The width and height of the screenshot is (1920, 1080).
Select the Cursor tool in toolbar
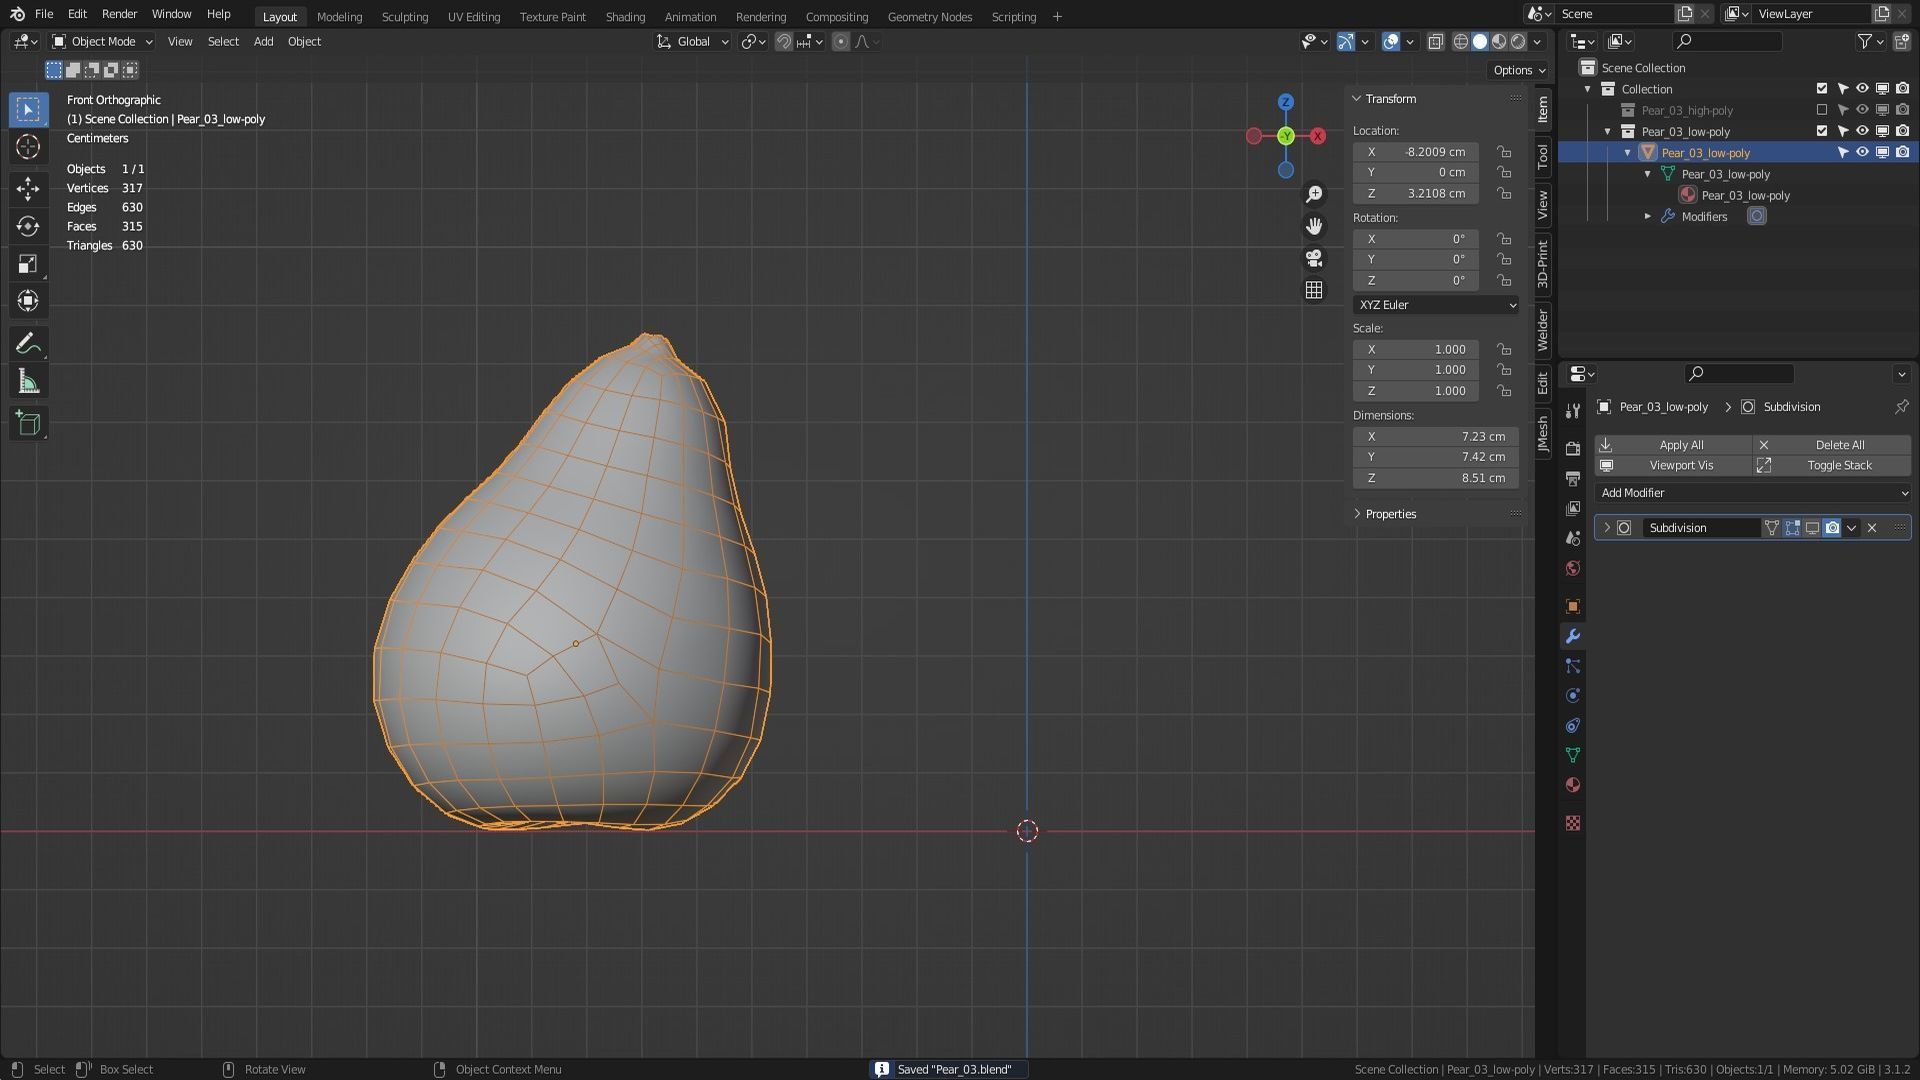pos(28,147)
